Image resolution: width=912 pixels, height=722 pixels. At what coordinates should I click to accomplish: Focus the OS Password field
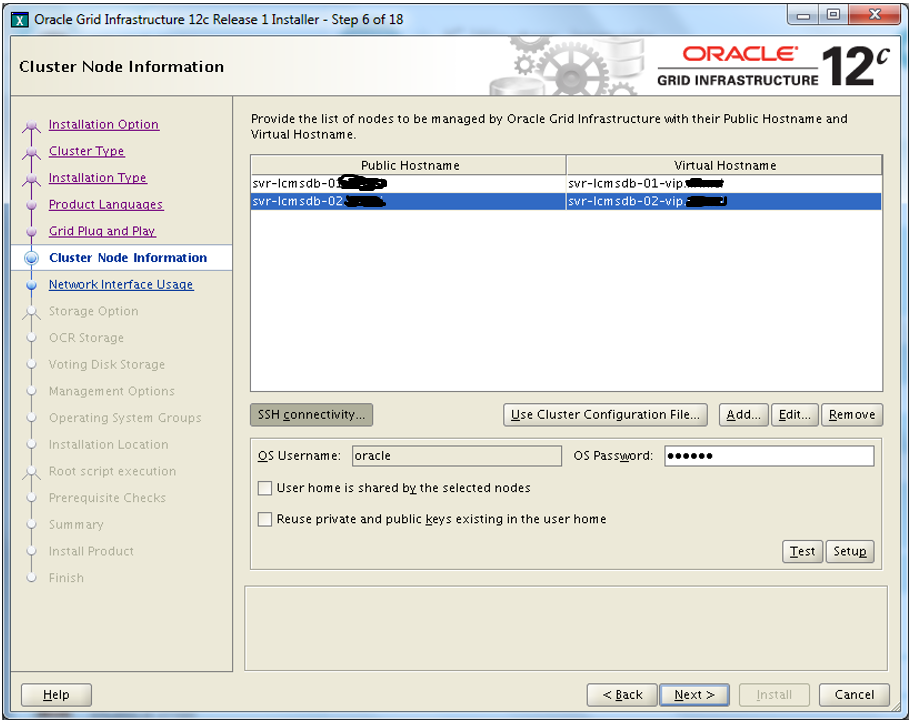pos(769,456)
